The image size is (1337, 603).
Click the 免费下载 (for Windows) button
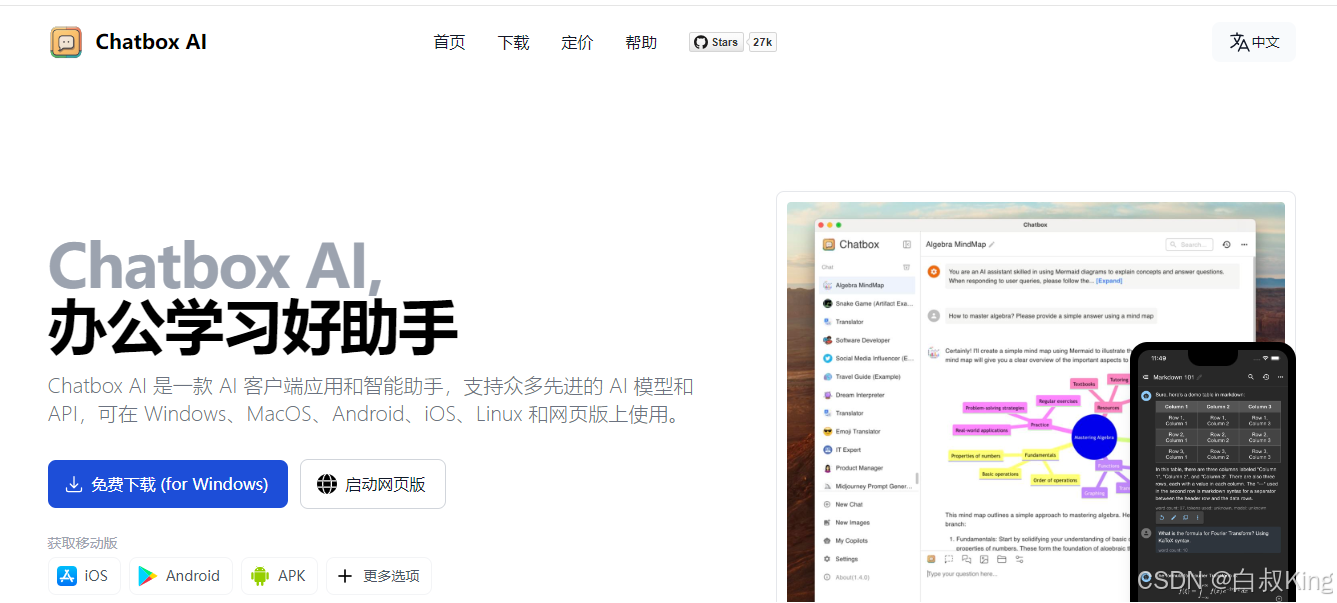point(167,484)
